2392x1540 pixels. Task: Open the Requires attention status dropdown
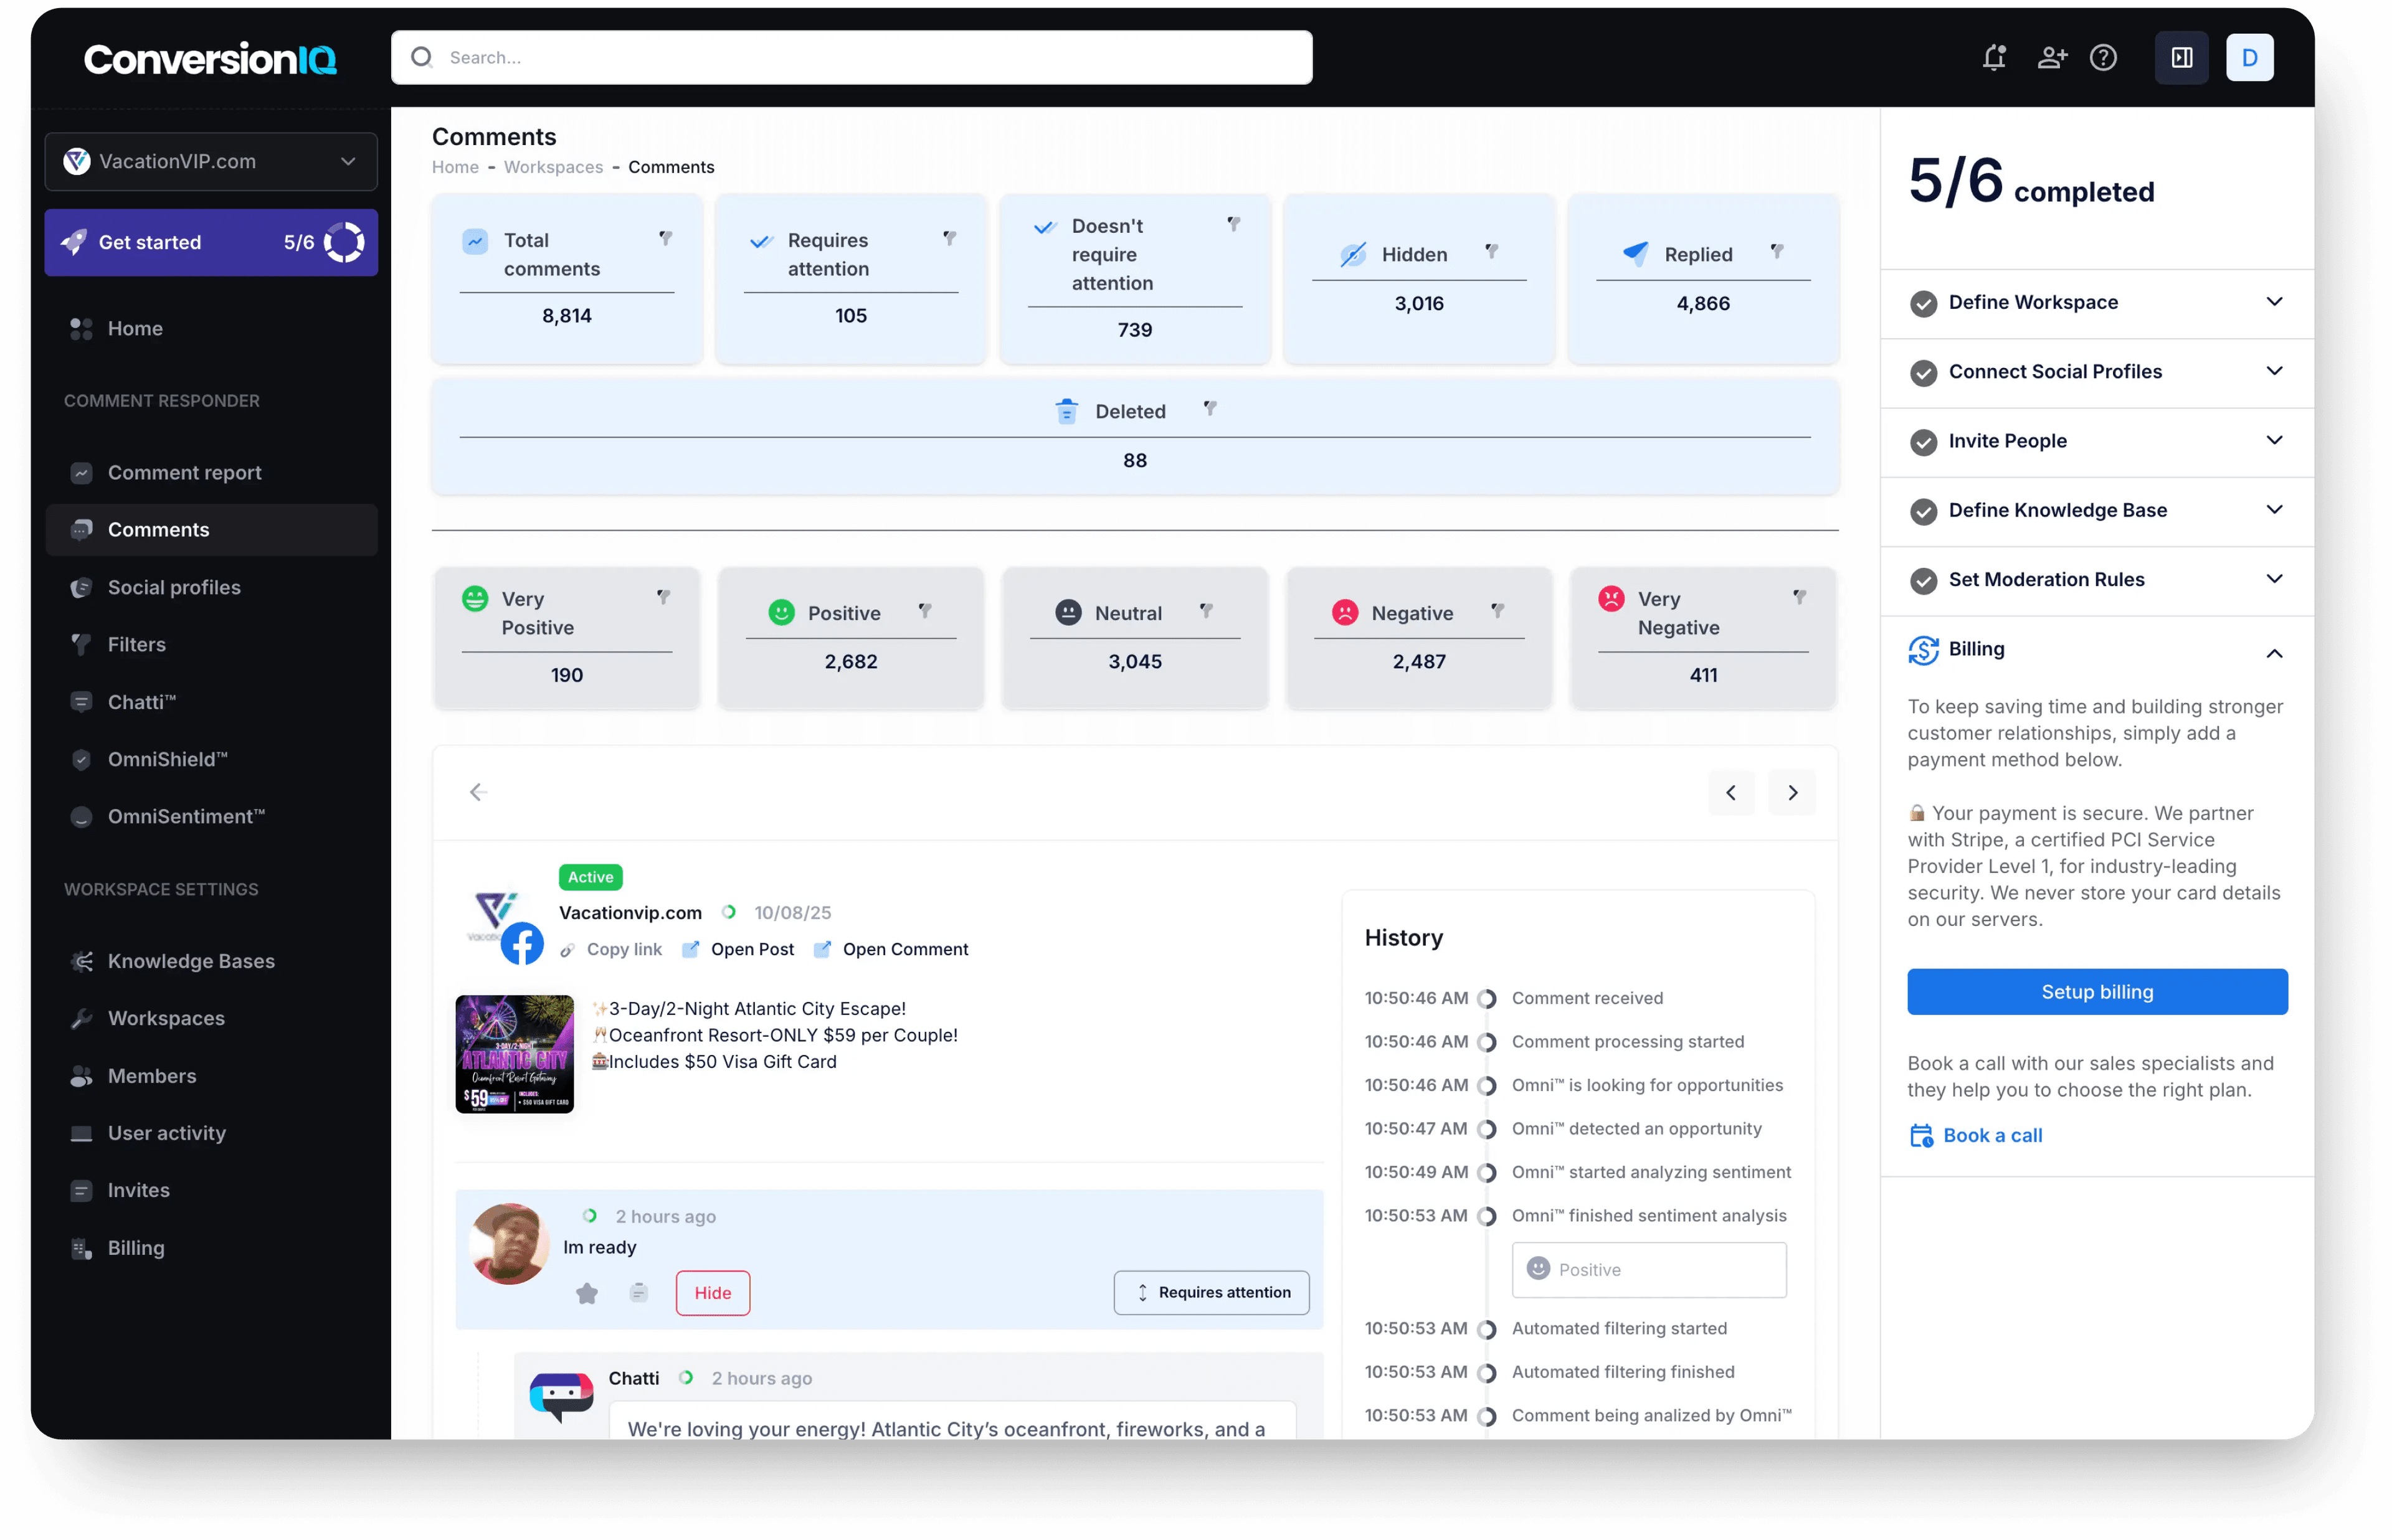(x=1211, y=1292)
